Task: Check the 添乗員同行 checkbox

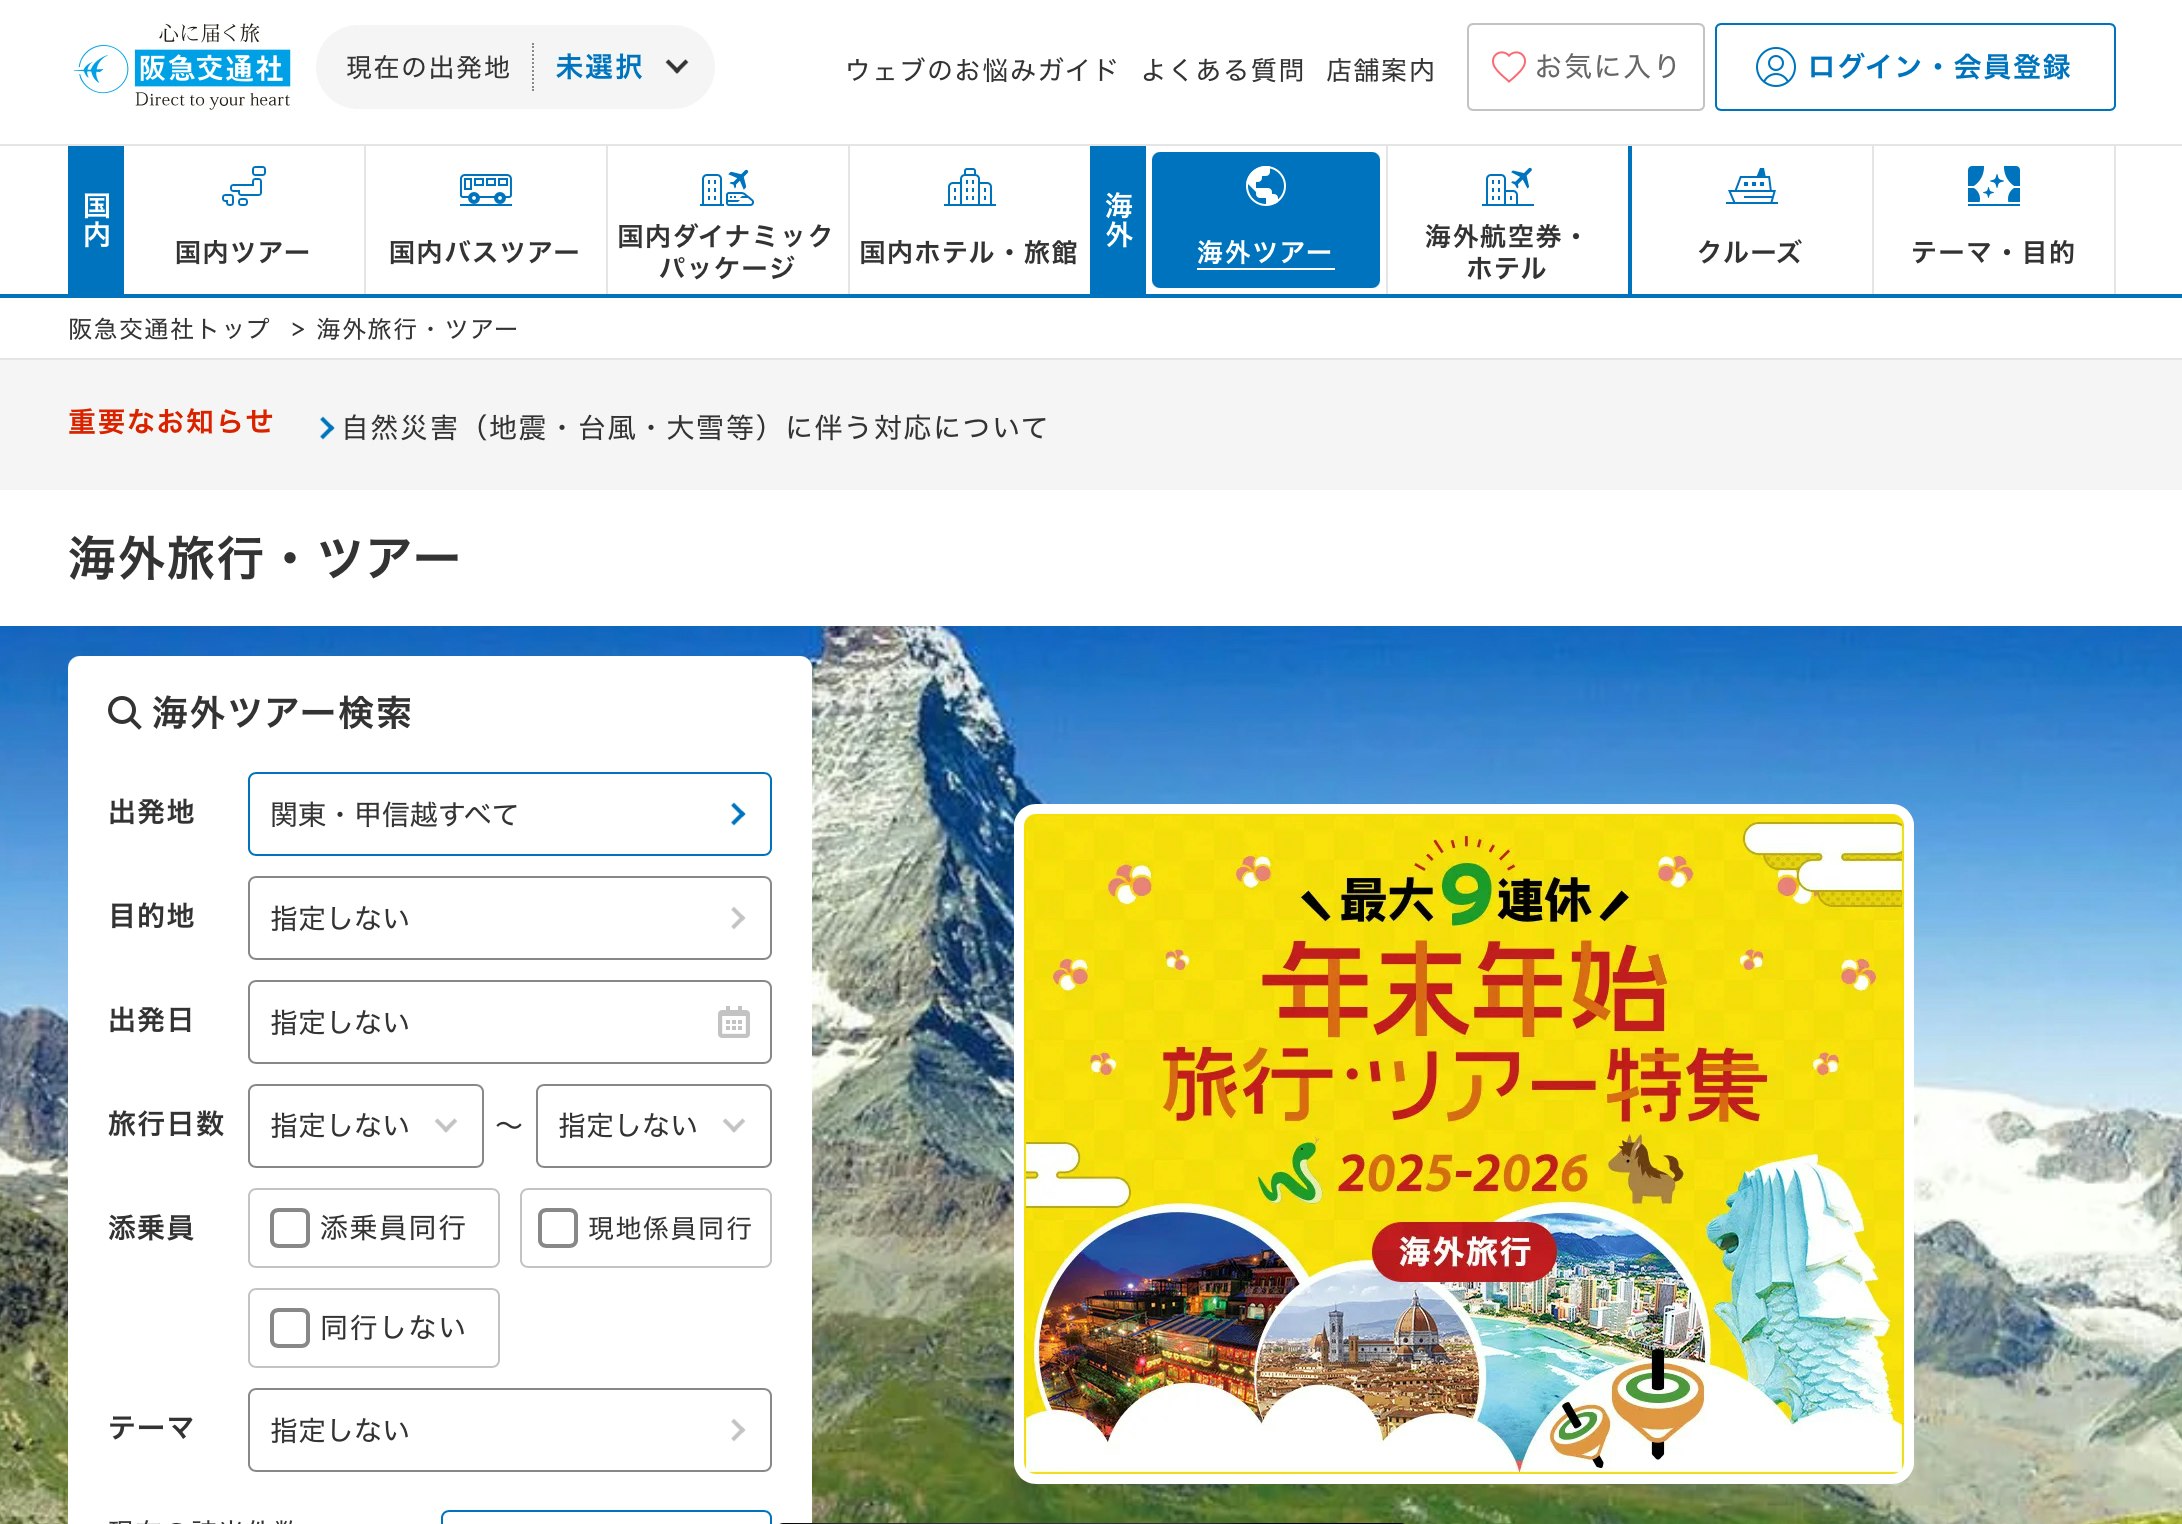Action: click(290, 1228)
